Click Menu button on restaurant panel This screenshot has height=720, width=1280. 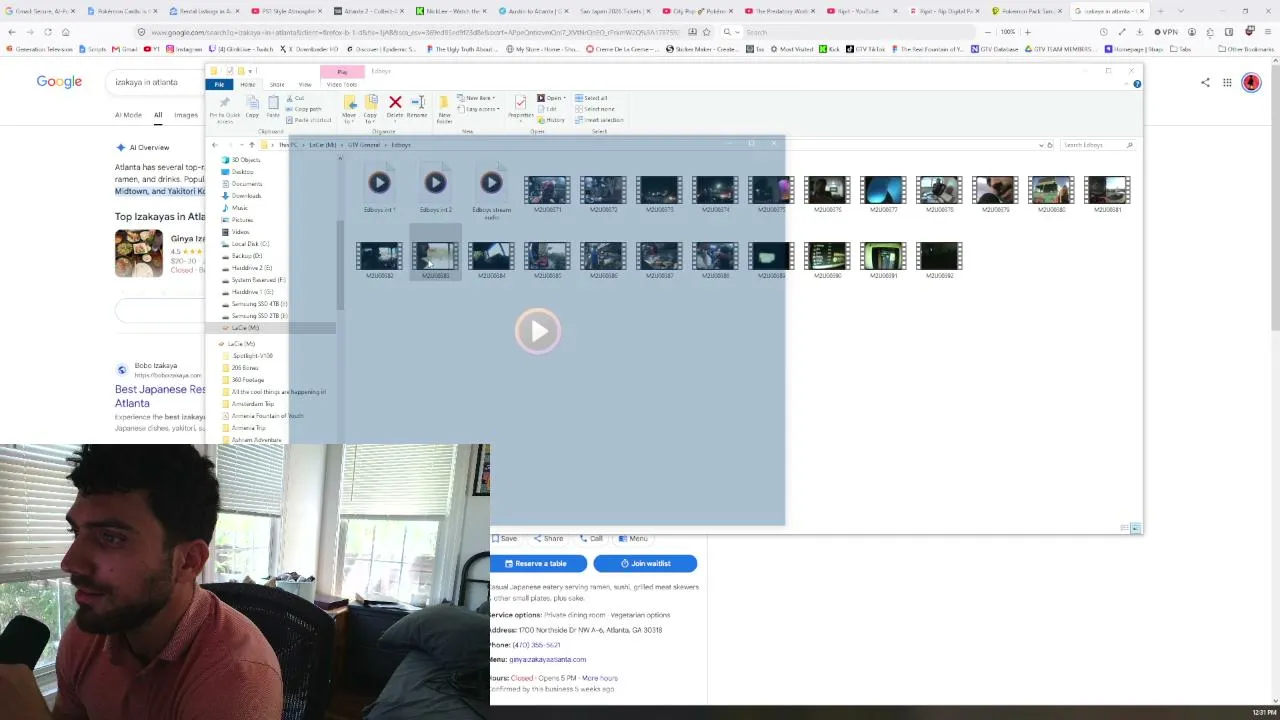(634, 539)
